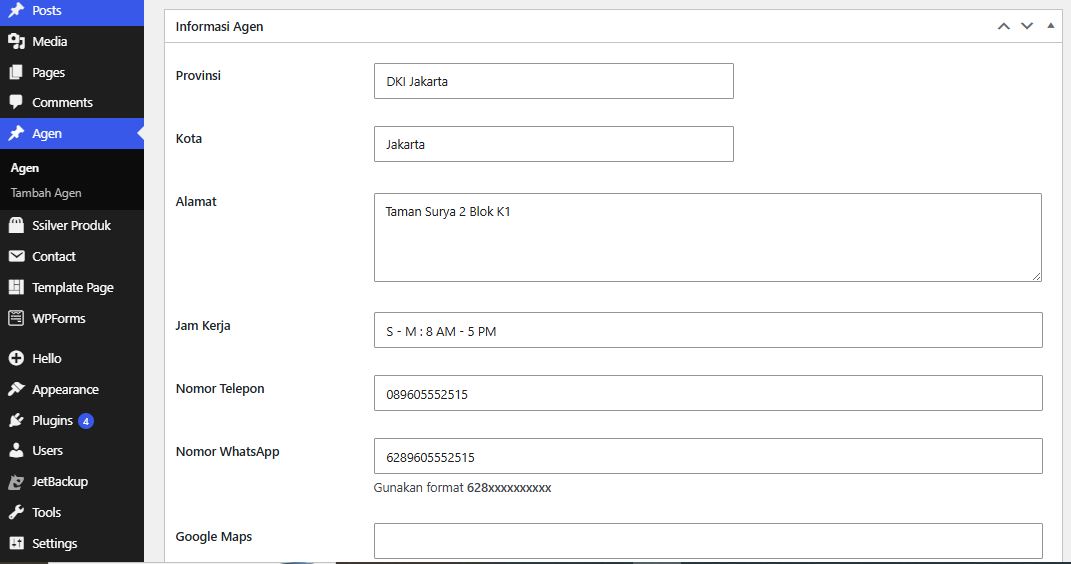The width and height of the screenshot is (1071, 564).
Task: Click the Provinsi field with DKI Jakarta
Action: pyautogui.click(x=554, y=81)
